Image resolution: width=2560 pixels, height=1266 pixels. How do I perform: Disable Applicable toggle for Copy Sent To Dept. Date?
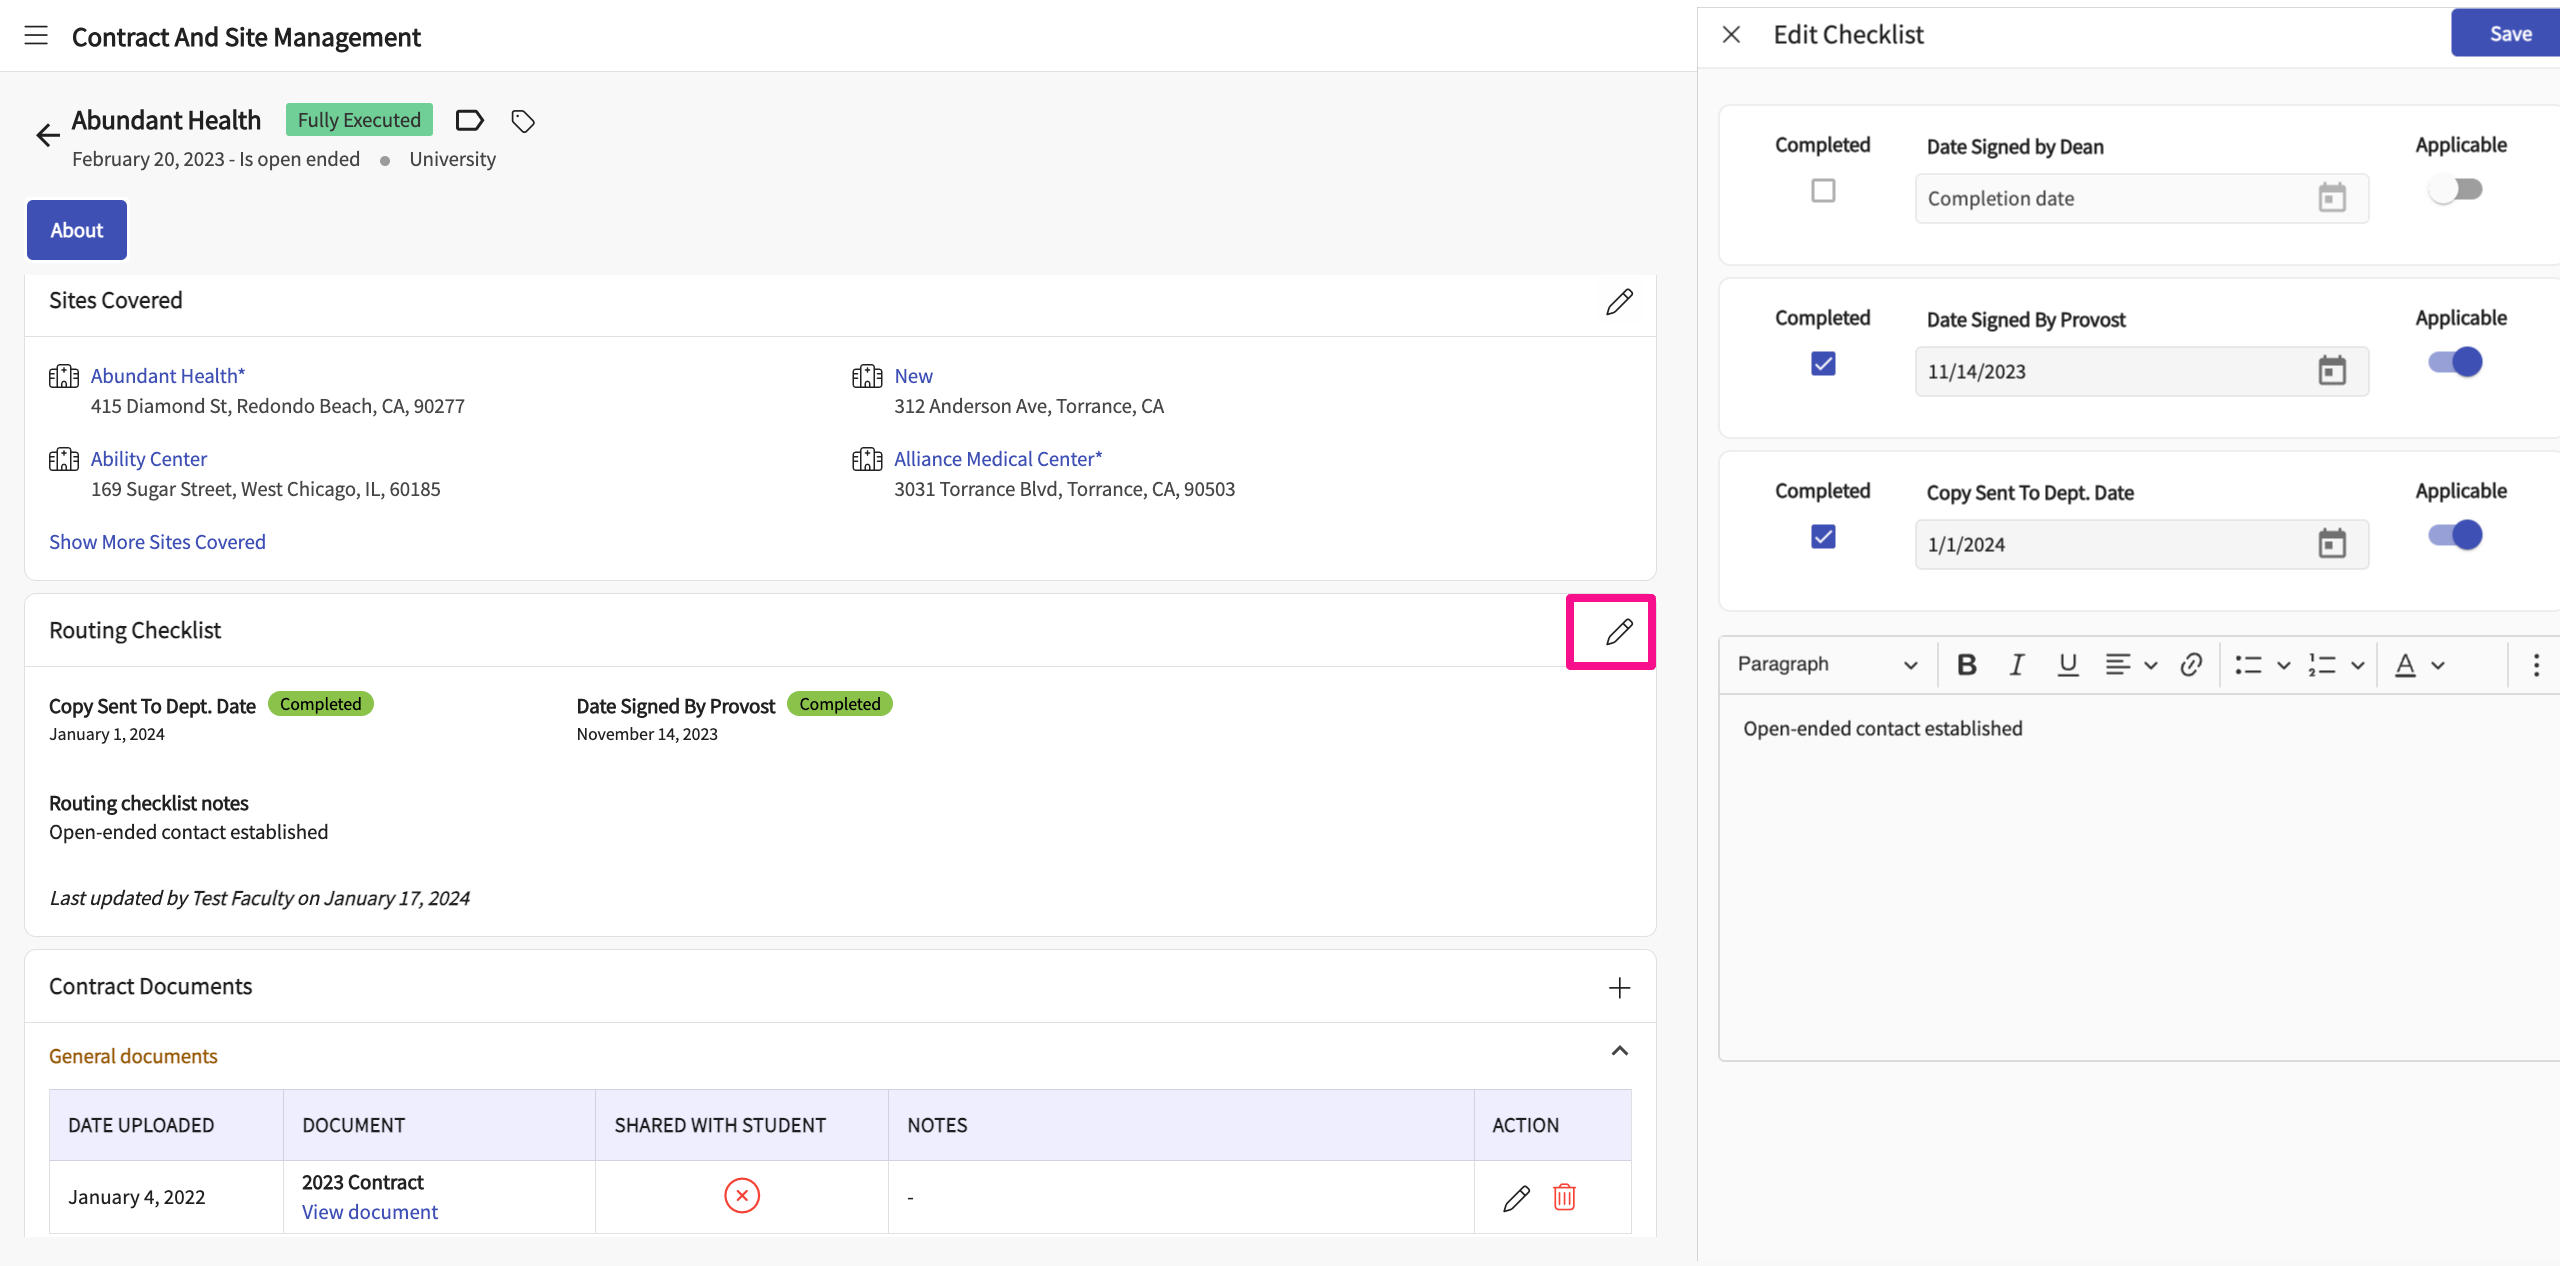2455,535
